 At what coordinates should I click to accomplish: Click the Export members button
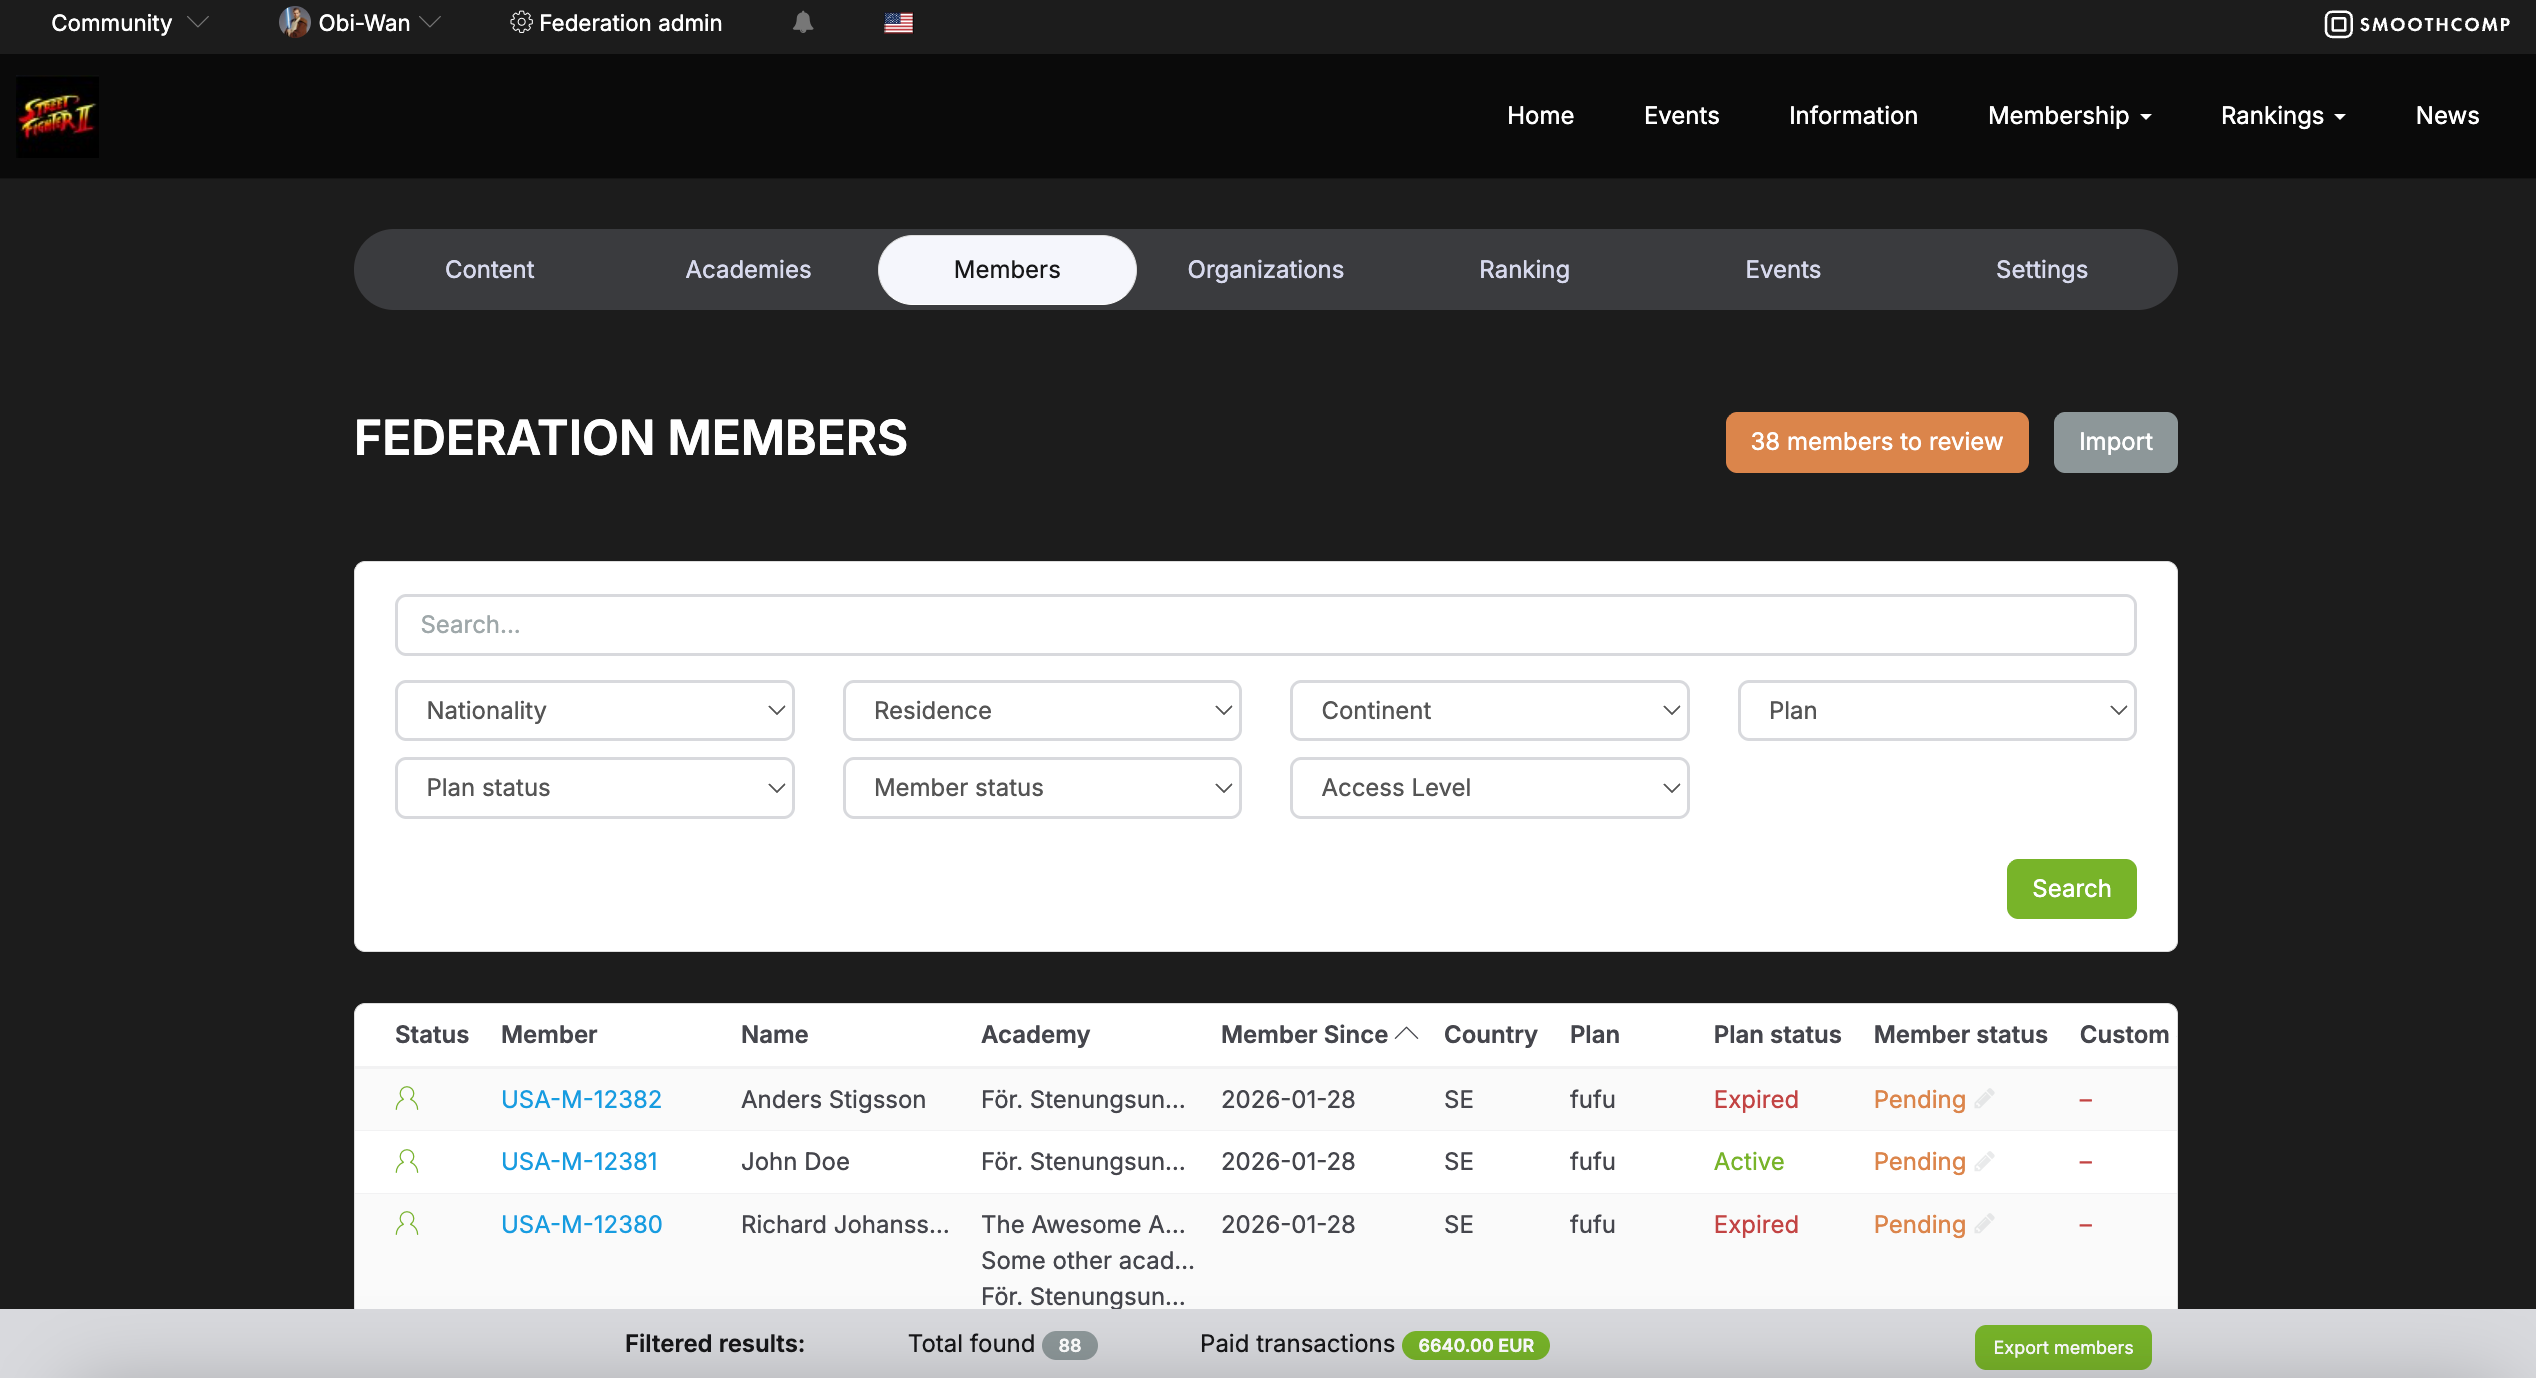(x=2062, y=1347)
